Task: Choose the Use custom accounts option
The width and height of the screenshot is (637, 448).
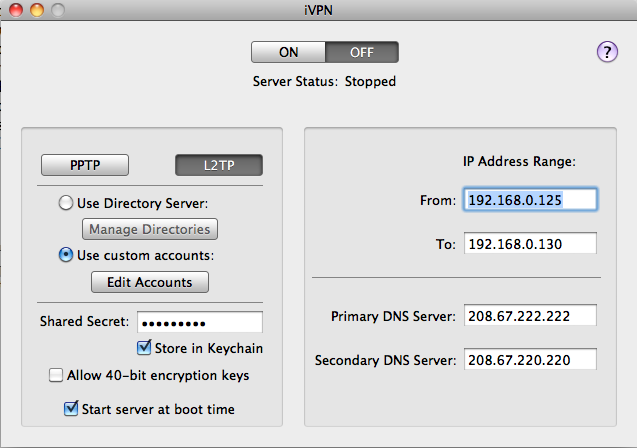Action: pyautogui.click(x=66, y=255)
